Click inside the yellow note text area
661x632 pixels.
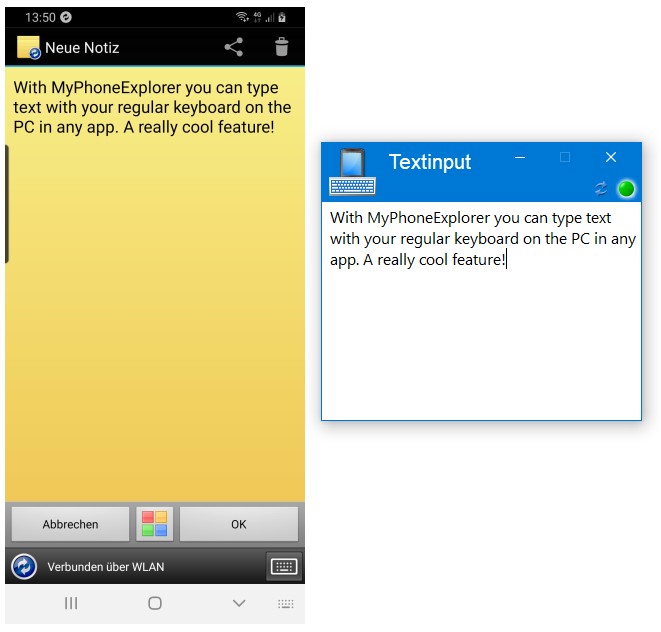tap(155, 285)
